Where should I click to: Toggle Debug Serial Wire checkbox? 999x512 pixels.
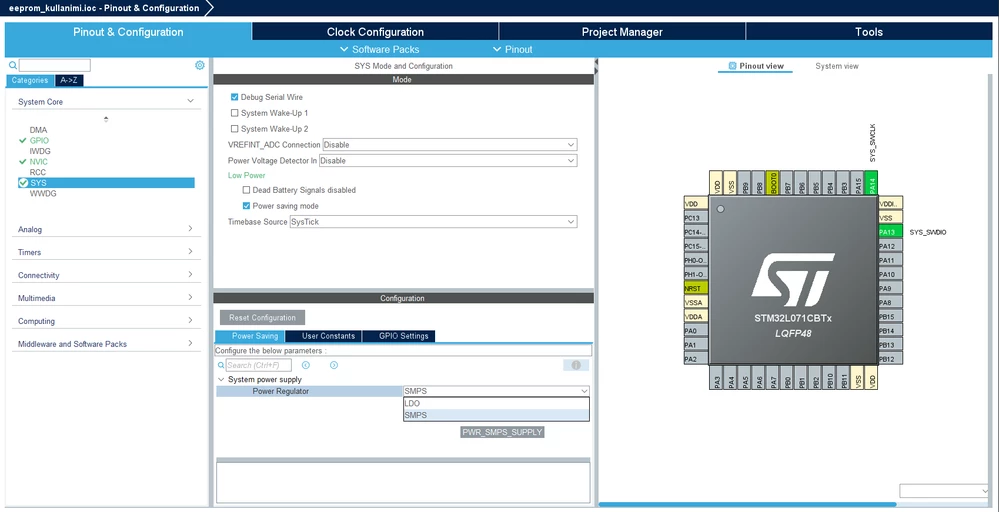coord(234,97)
